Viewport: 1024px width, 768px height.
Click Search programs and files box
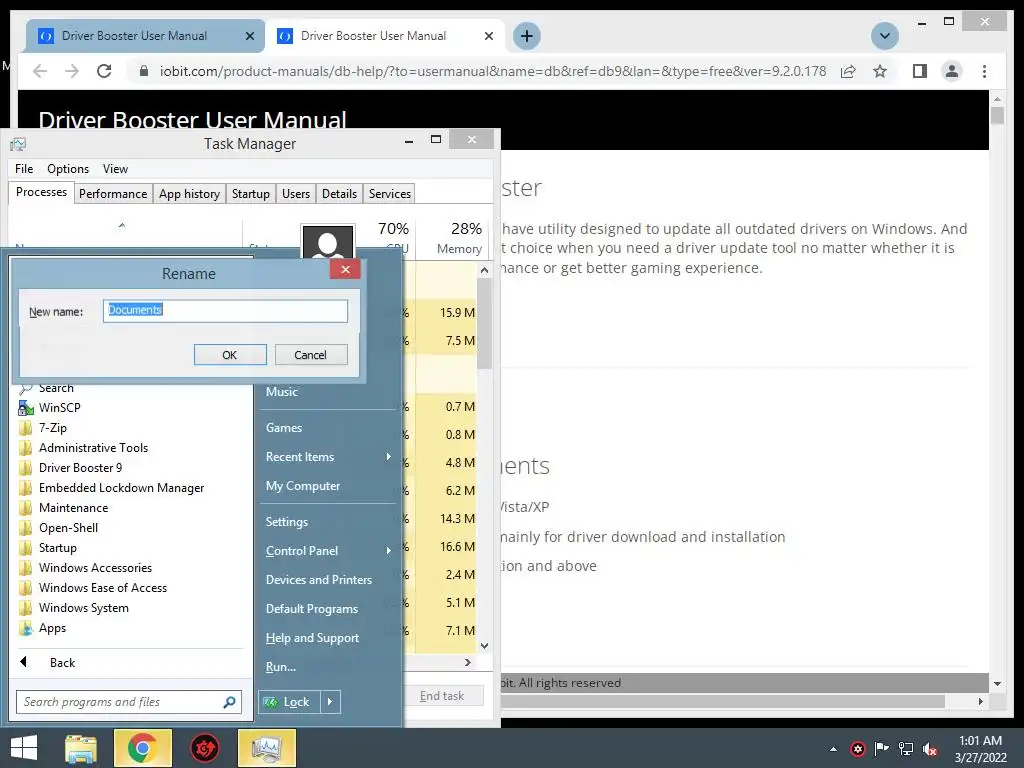(129, 702)
